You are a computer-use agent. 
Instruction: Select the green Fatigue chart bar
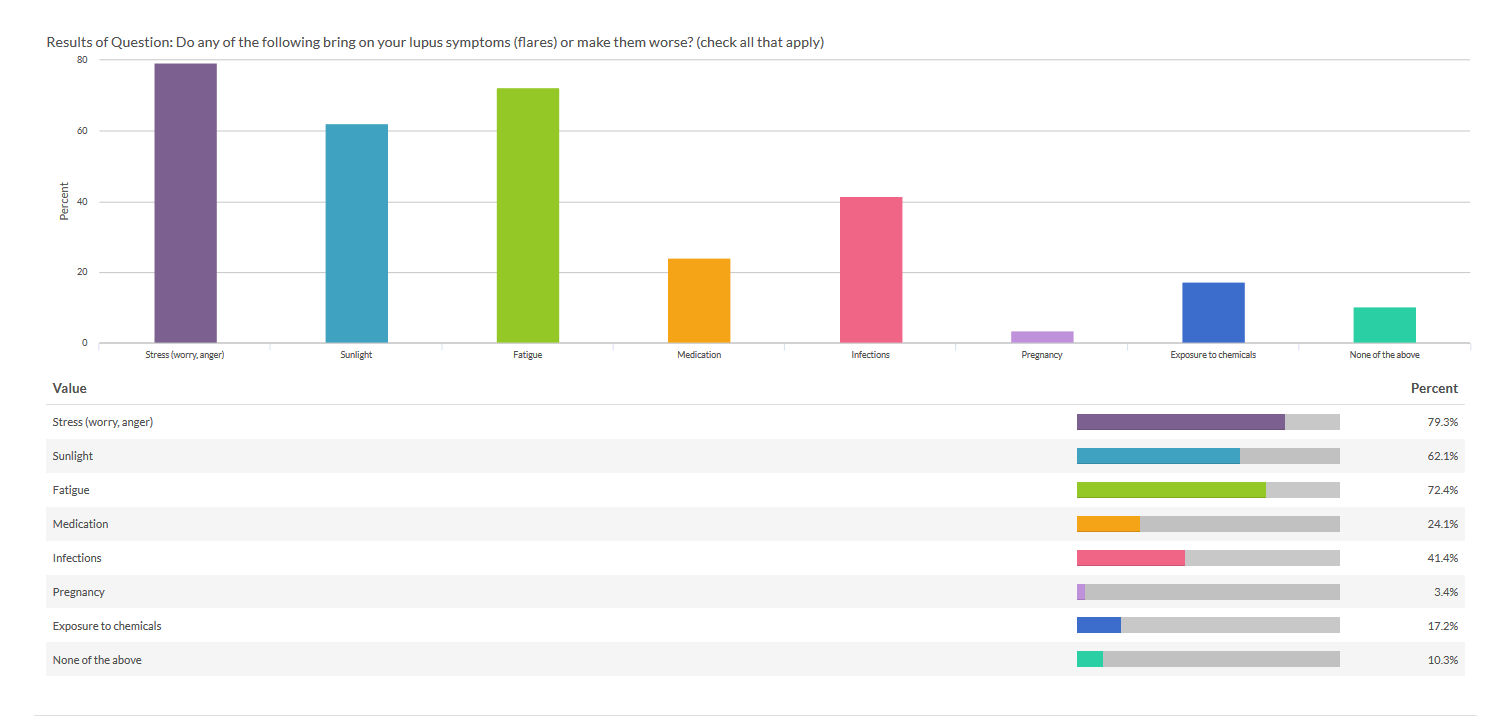[528, 215]
